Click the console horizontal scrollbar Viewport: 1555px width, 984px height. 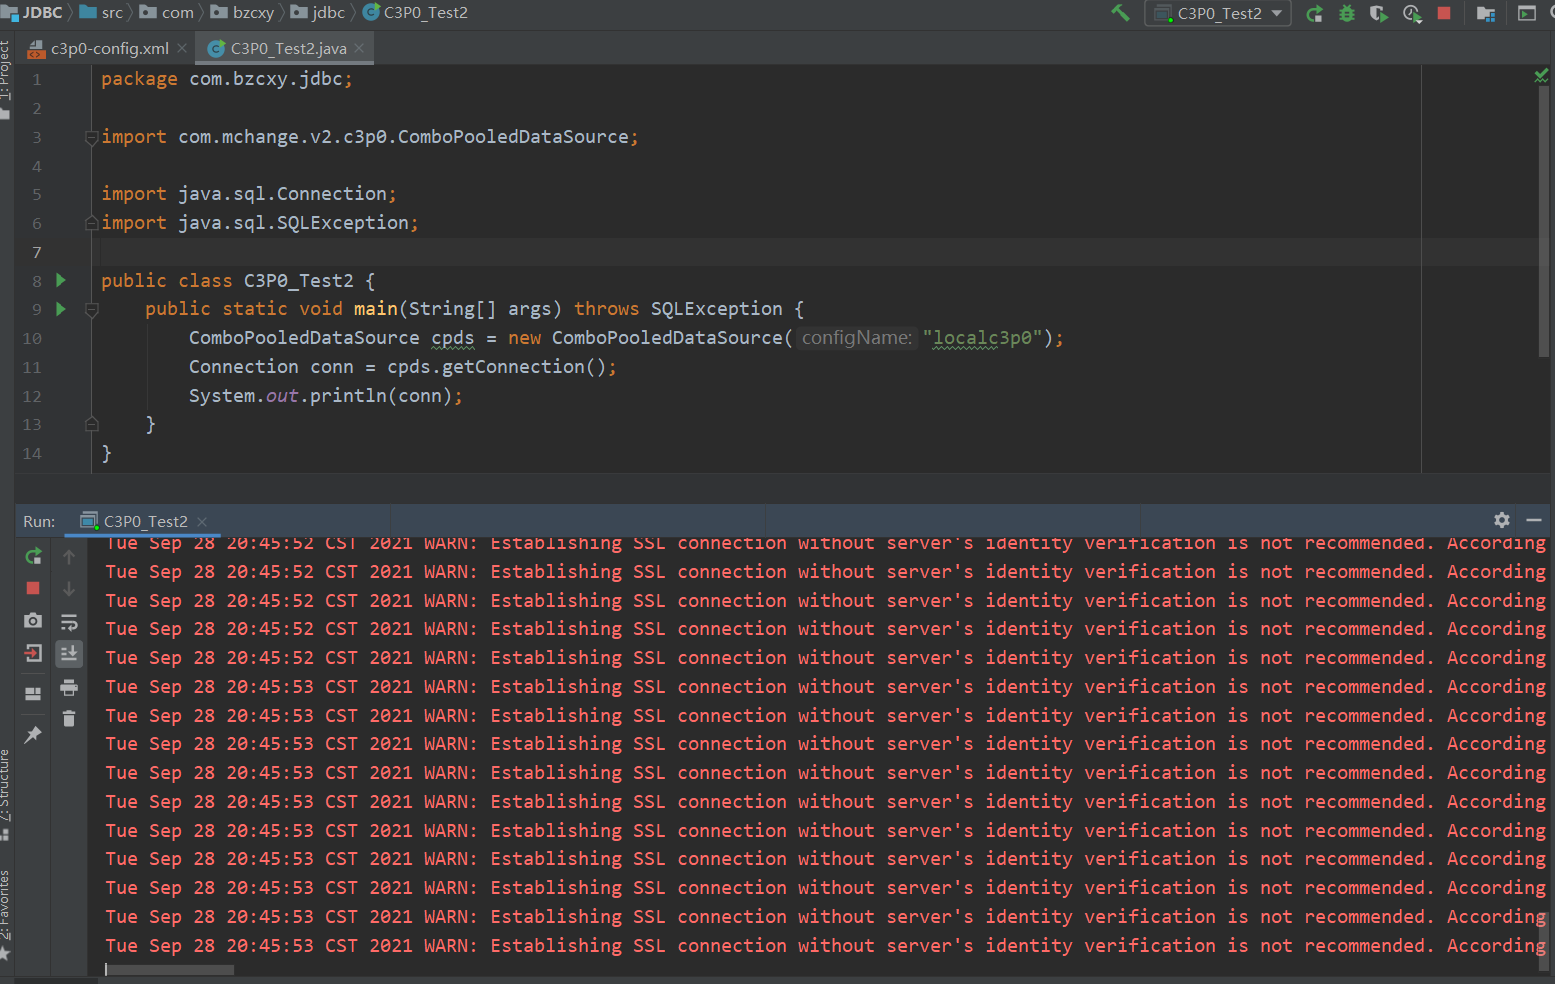[169, 970]
